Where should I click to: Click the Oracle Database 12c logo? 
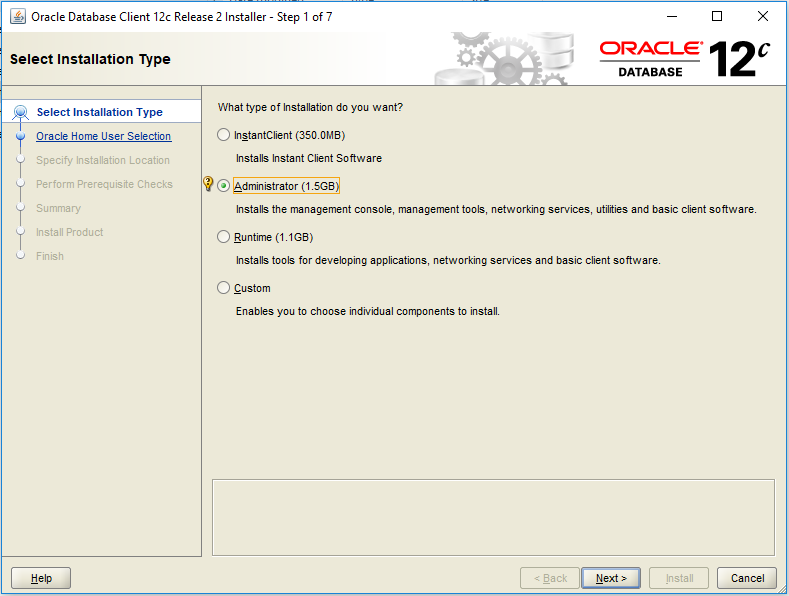[685, 59]
